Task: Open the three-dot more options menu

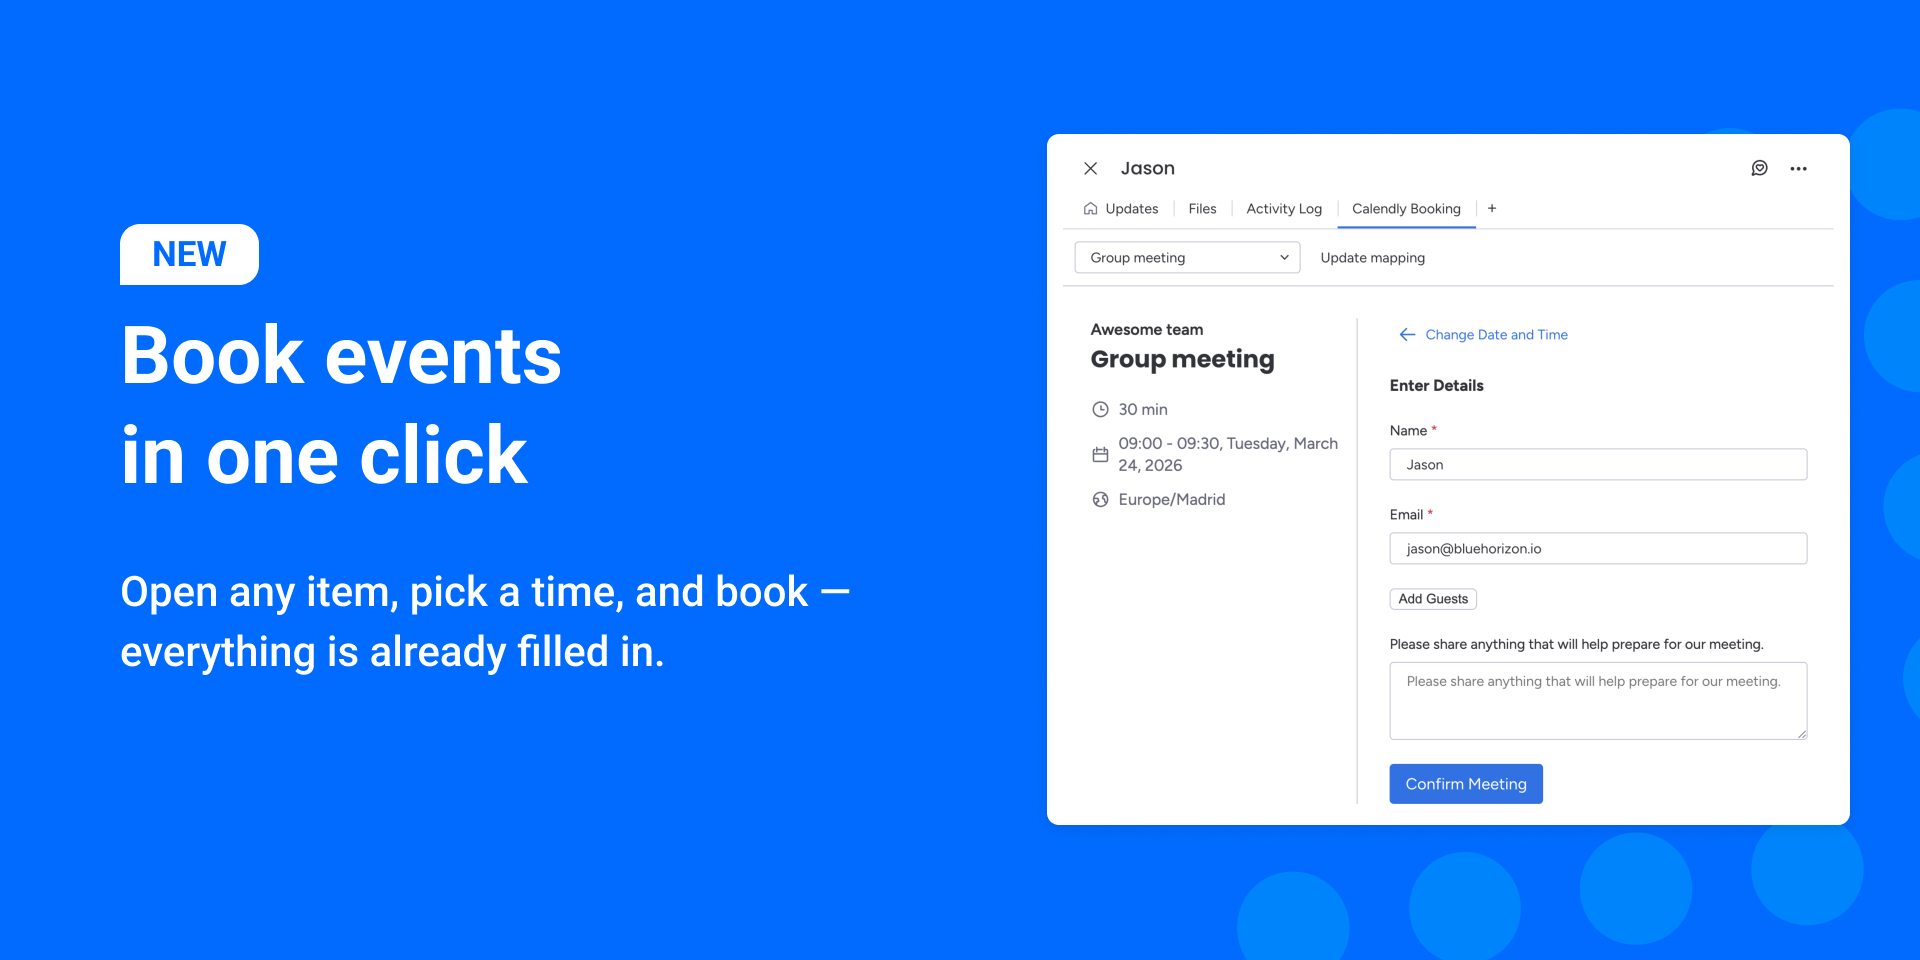Action: coord(1798,169)
